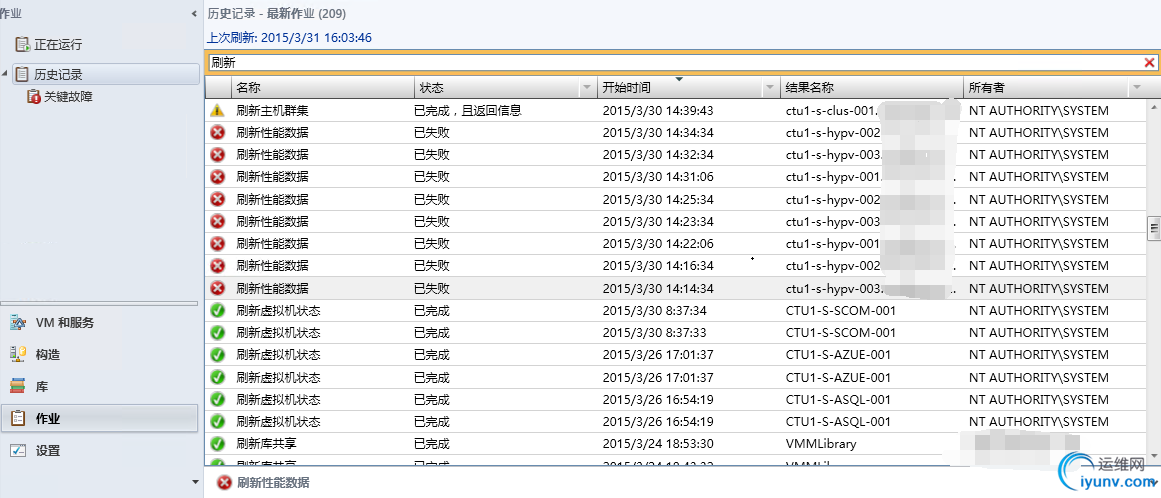
Task: Click warning icon on 刷新主机群集 job row
Action: click(x=217, y=111)
